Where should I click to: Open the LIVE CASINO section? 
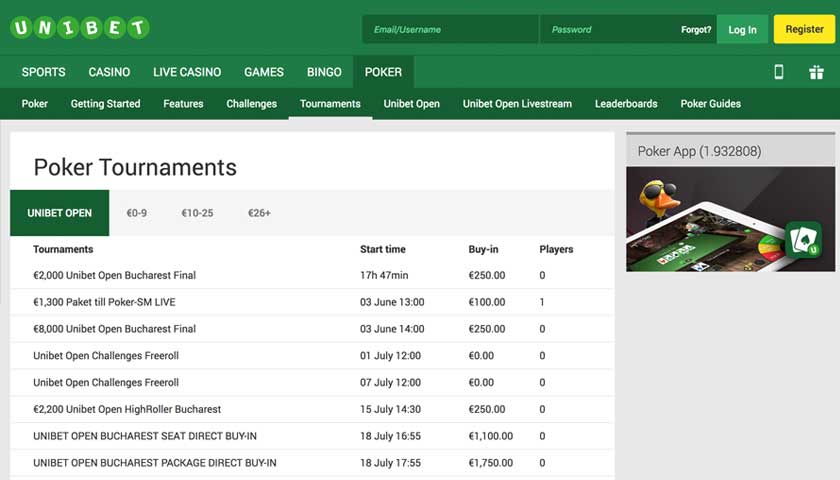187,72
